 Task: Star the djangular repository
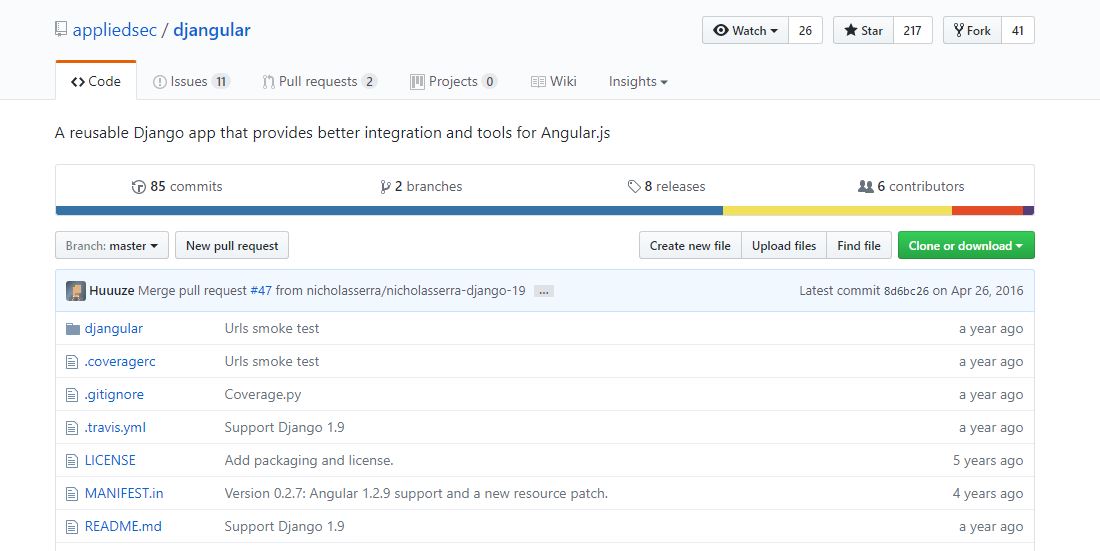(864, 30)
